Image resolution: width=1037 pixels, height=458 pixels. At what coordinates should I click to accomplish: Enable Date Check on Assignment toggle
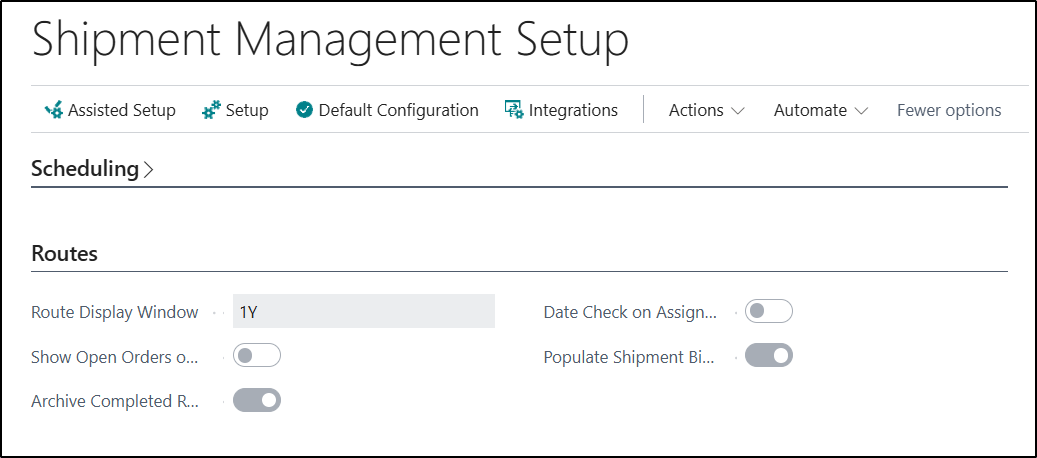click(x=768, y=311)
